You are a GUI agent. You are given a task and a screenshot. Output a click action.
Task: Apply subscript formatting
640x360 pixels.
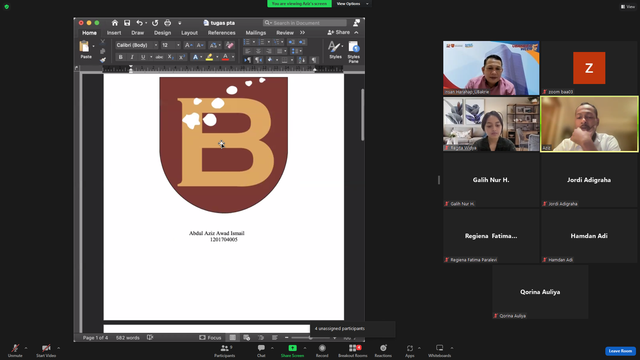(x=171, y=57)
